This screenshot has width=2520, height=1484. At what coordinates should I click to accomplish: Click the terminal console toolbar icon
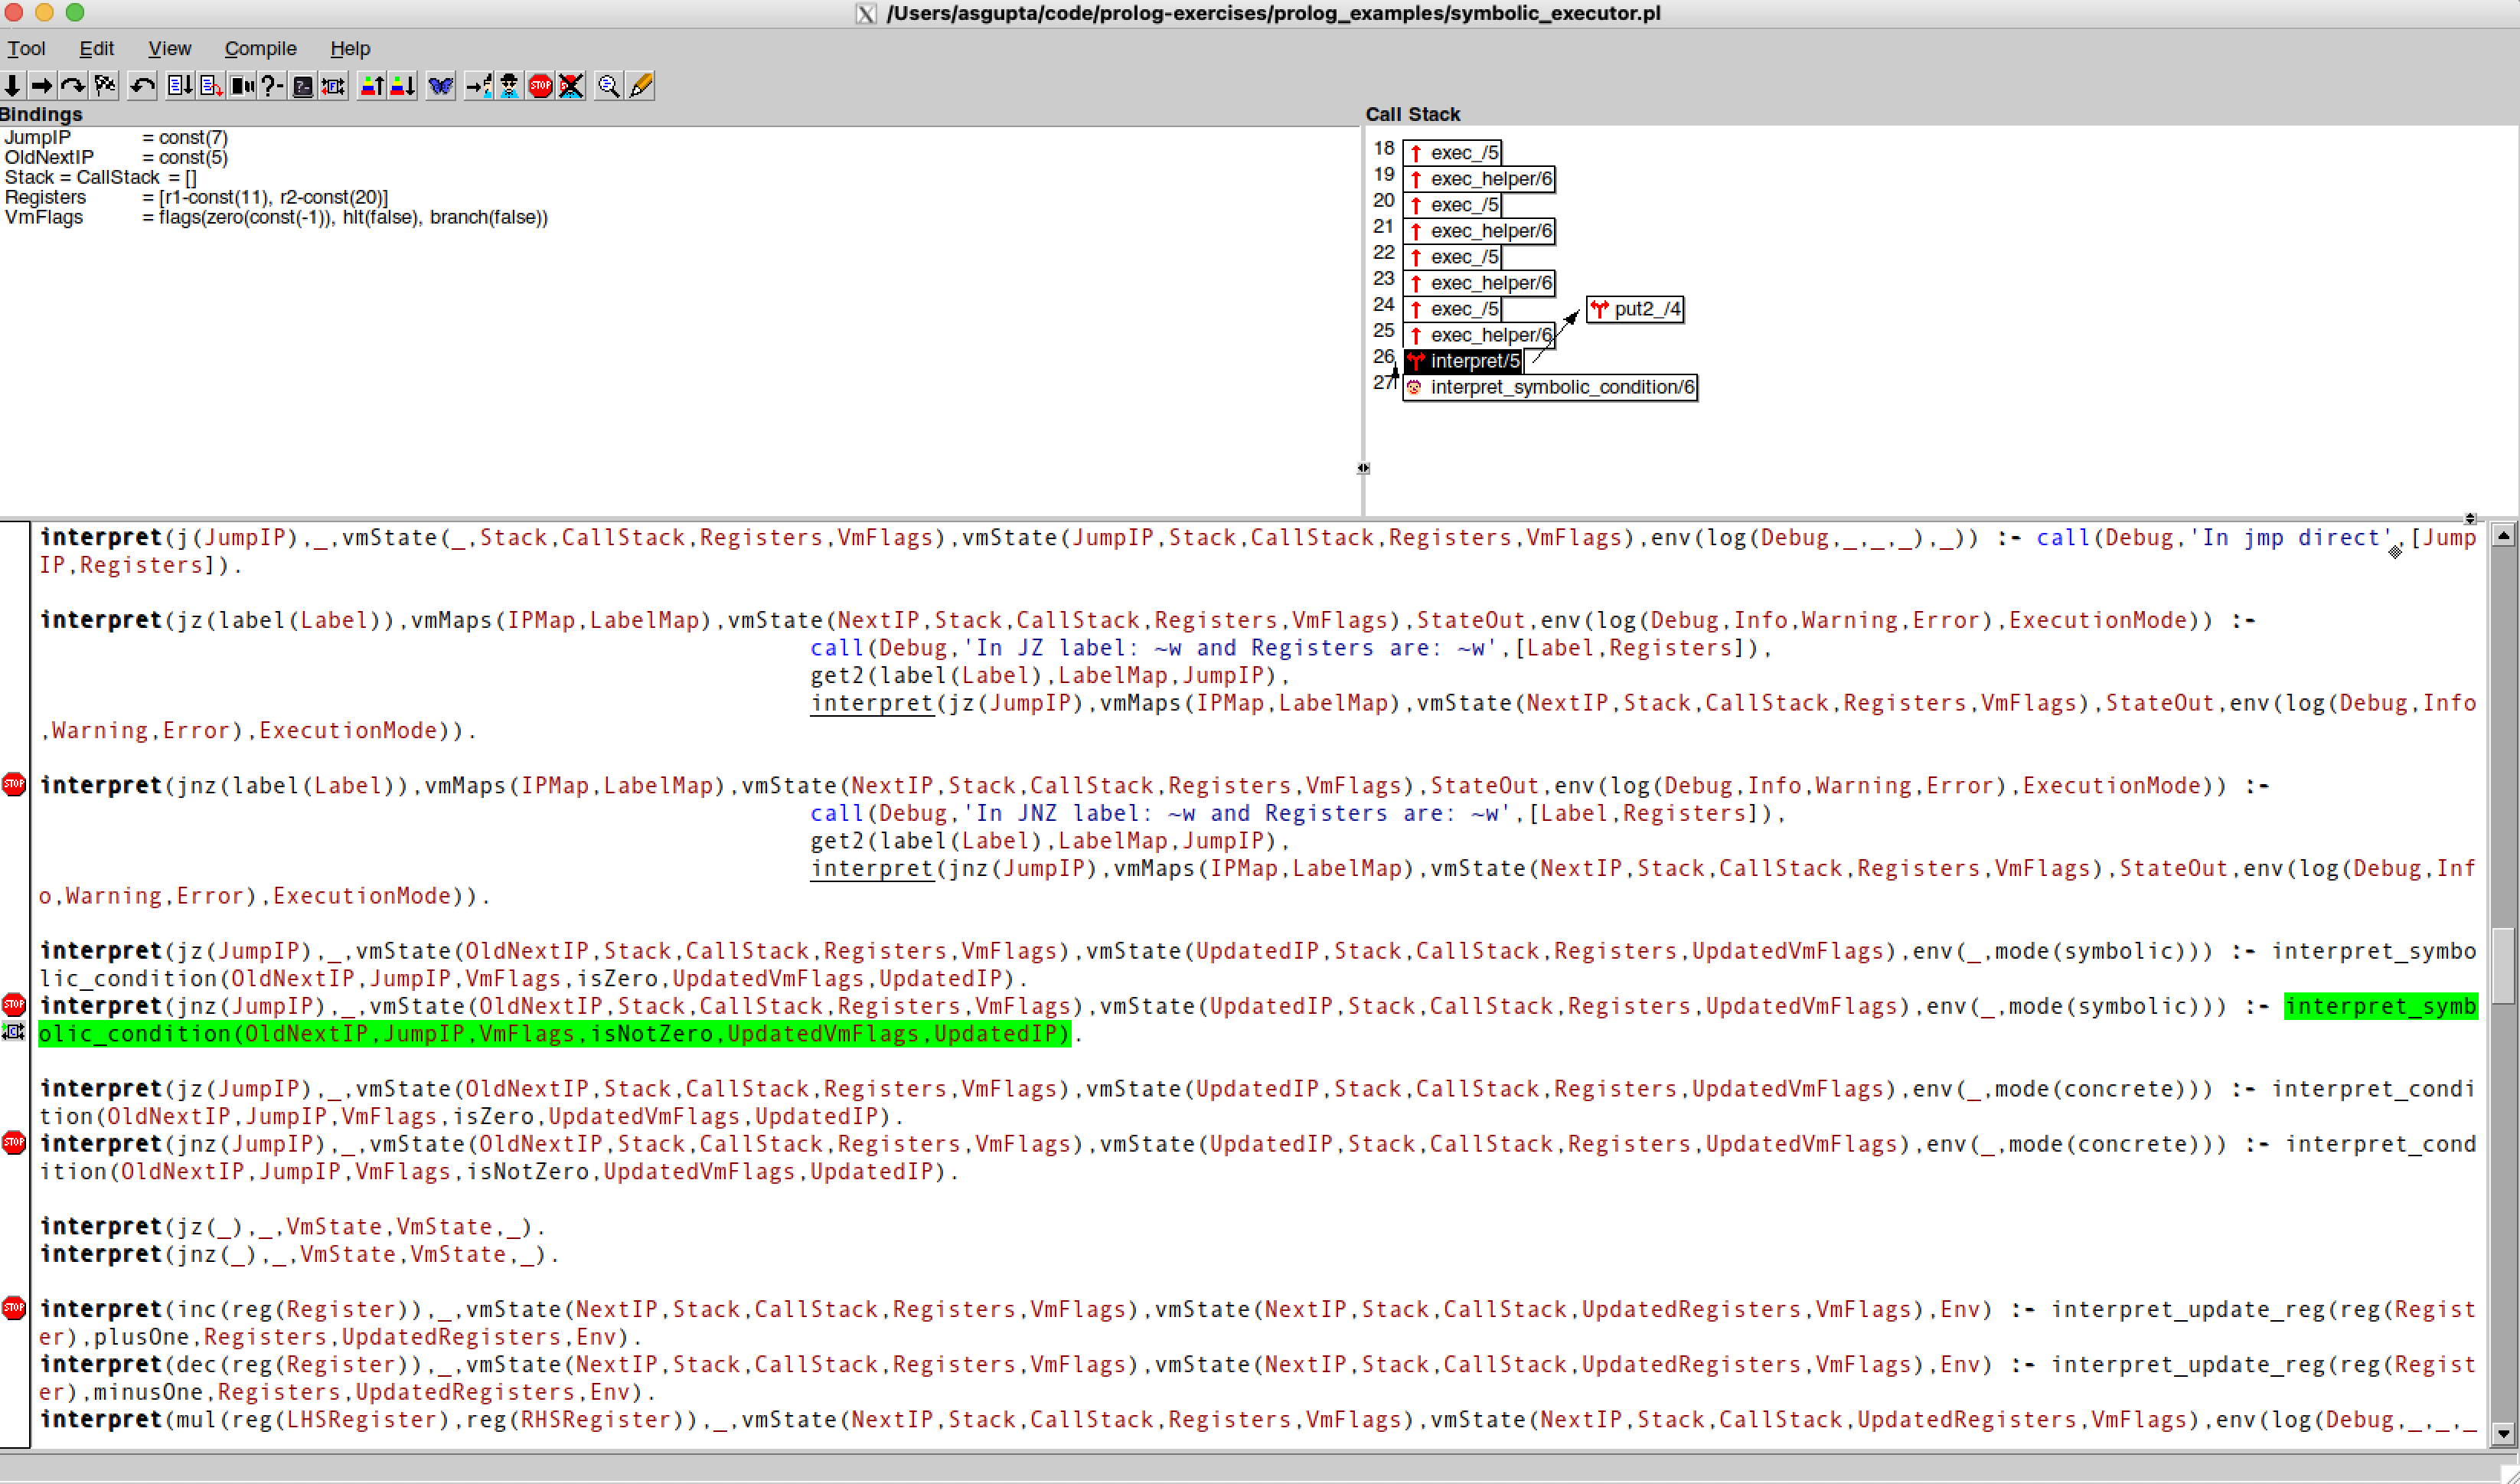pyautogui.click(x=303, y=86)
